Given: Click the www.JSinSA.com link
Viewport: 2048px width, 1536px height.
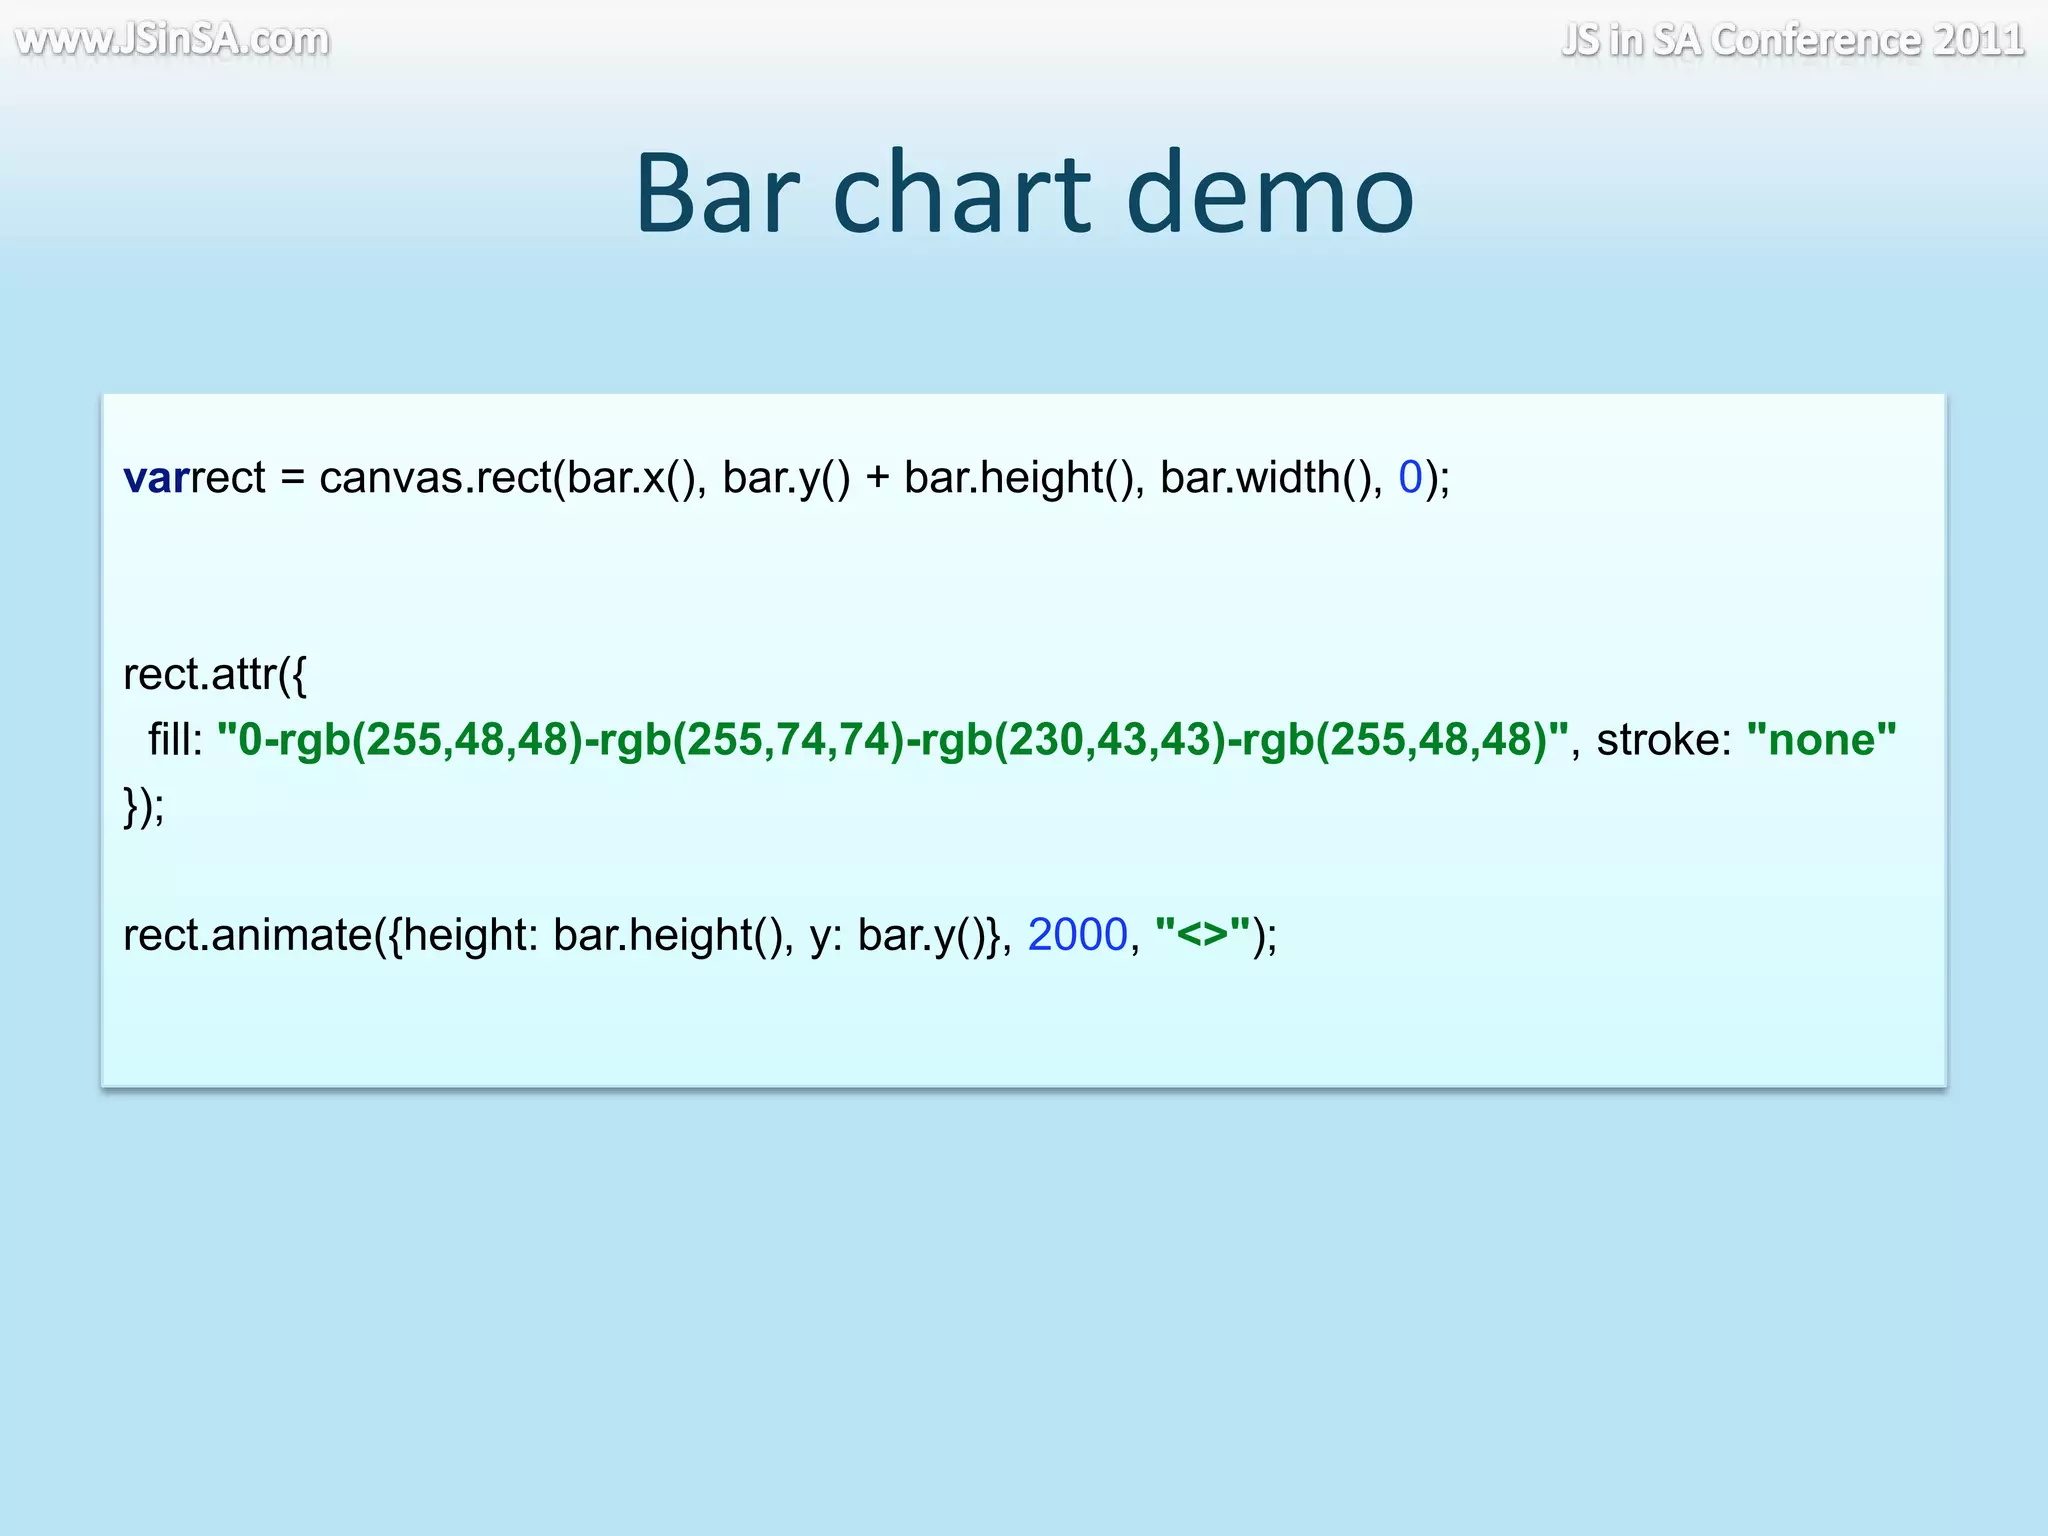Looking at the screenshot, I should [x=172, y=40].
